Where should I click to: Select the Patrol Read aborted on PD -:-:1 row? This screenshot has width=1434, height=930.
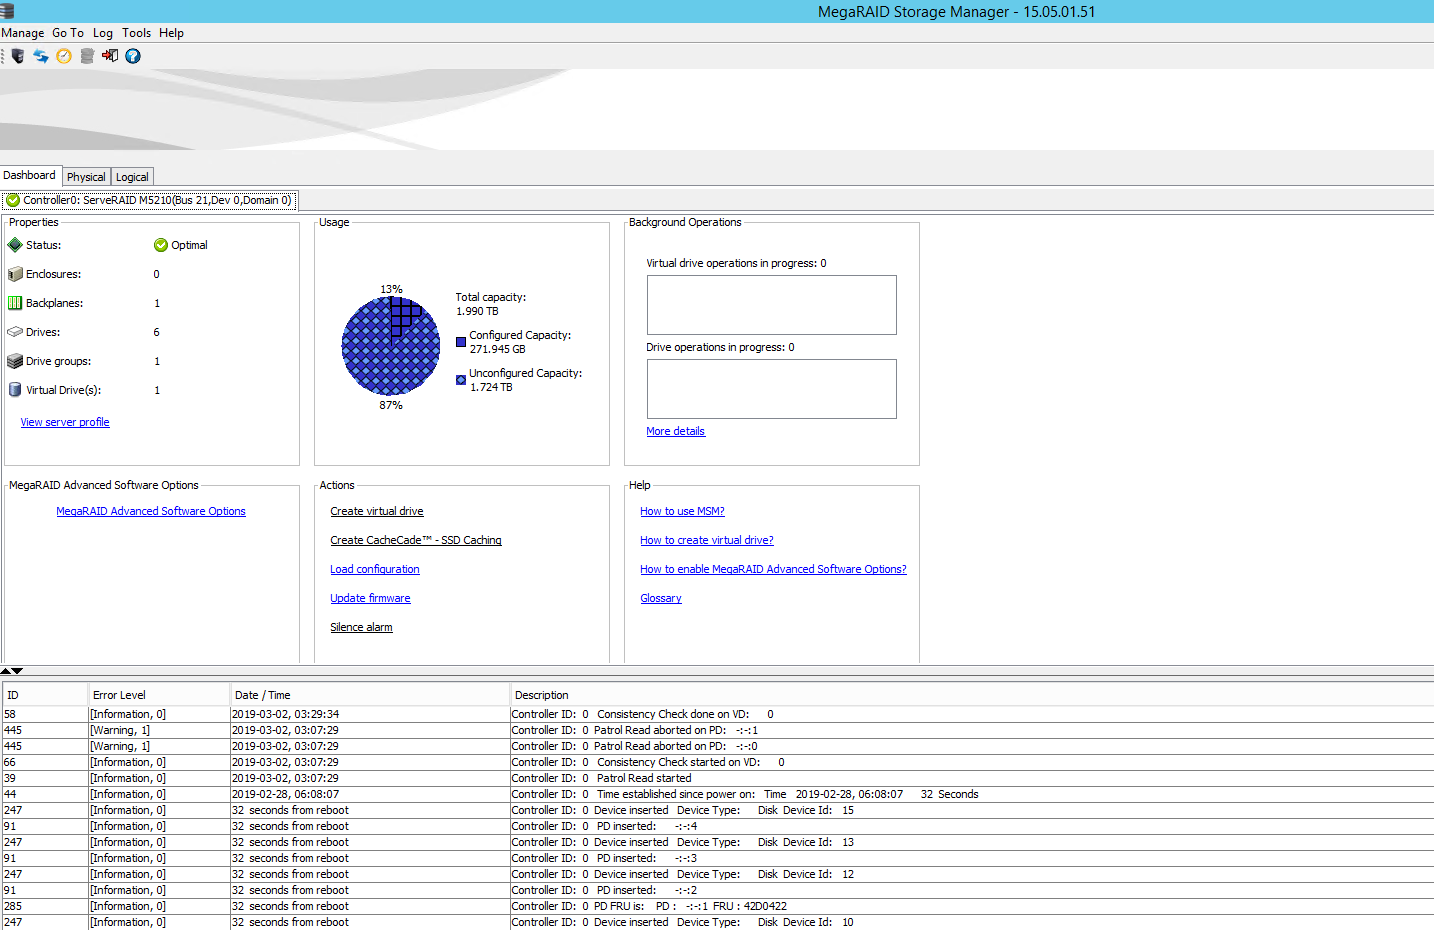[718, 730]
